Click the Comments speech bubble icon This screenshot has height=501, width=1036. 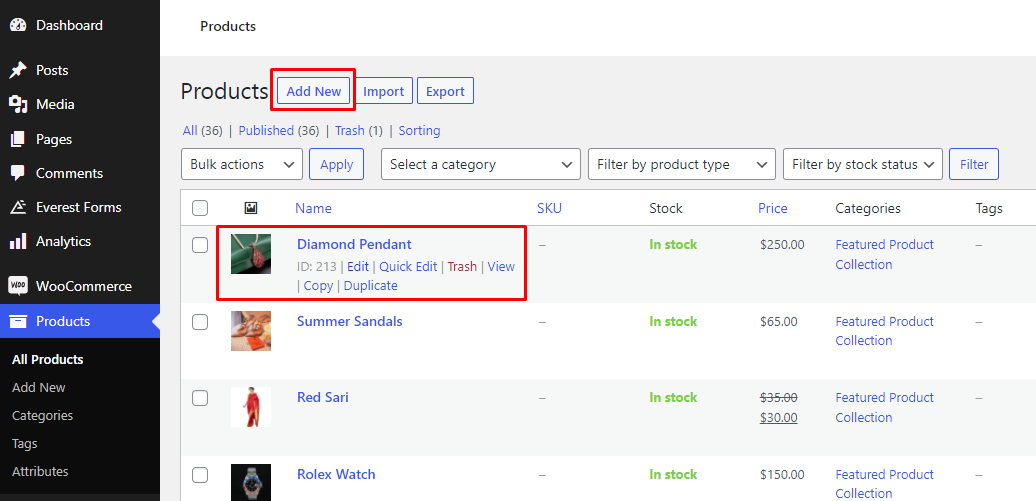[x=18, y=173]
